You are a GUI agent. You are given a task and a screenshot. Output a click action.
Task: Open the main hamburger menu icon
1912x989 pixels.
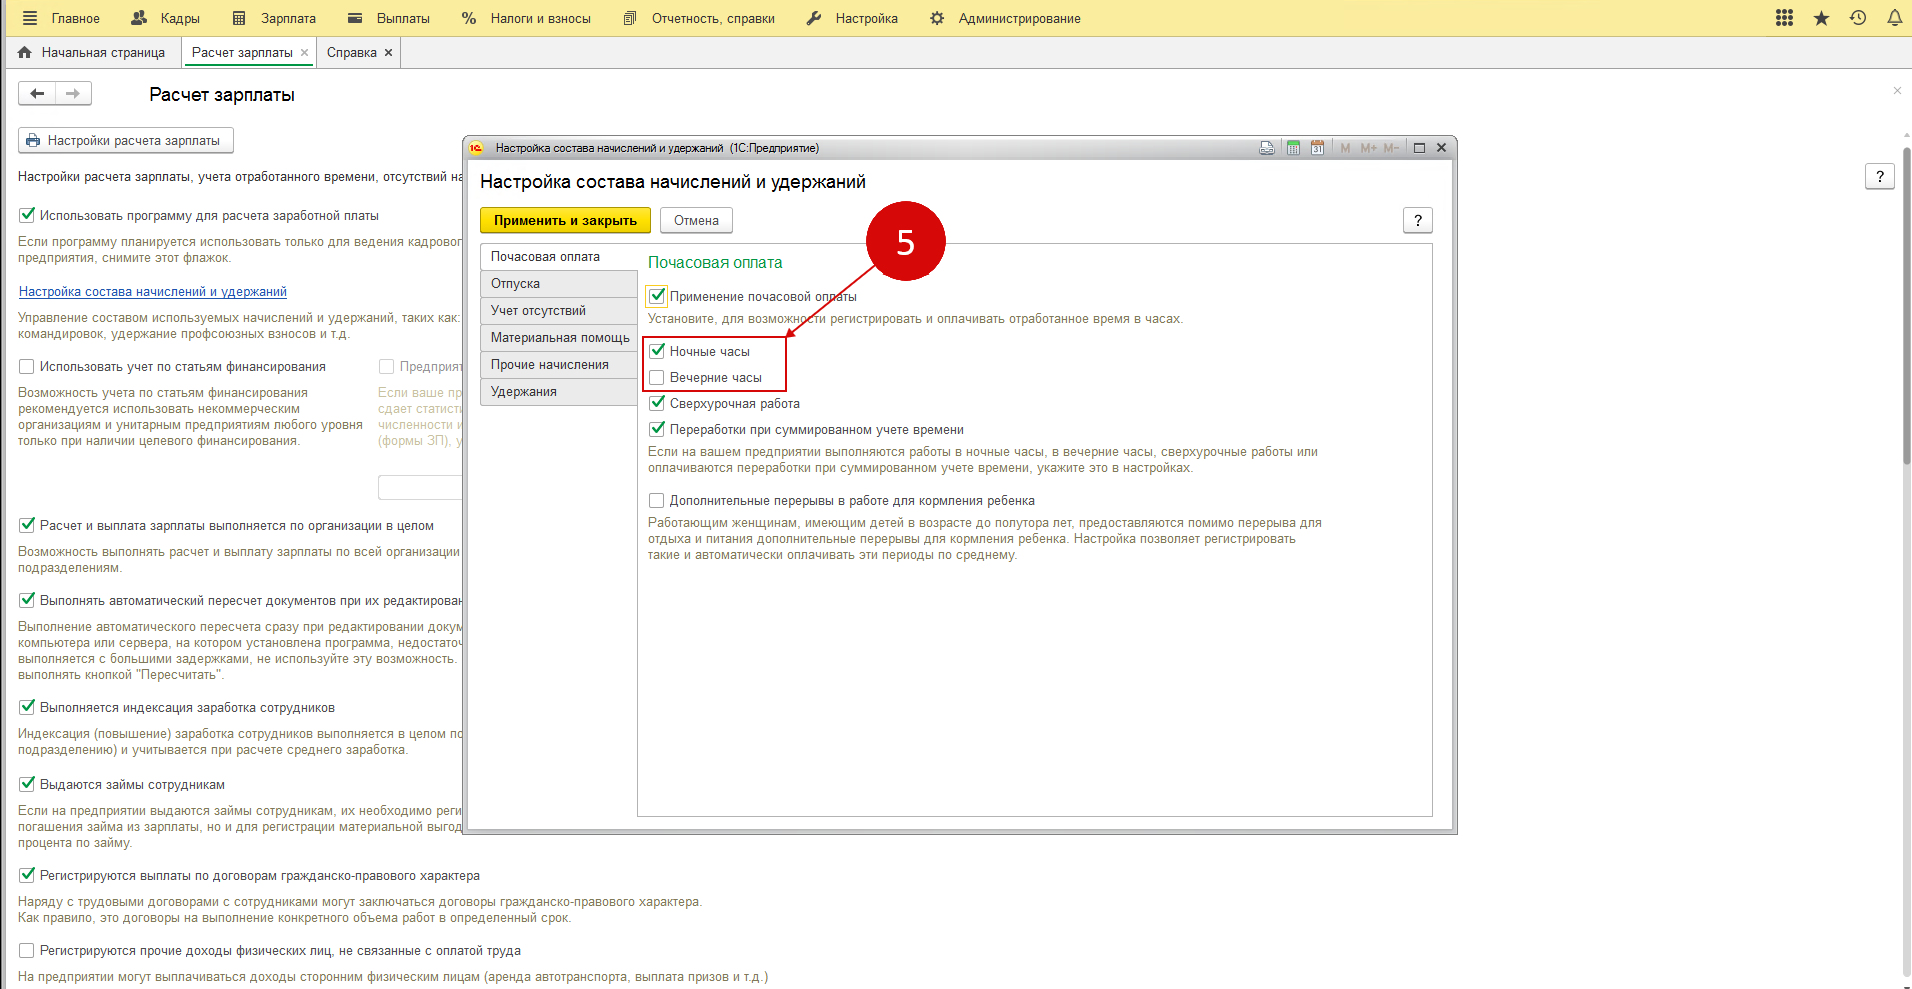click(29, 18)
